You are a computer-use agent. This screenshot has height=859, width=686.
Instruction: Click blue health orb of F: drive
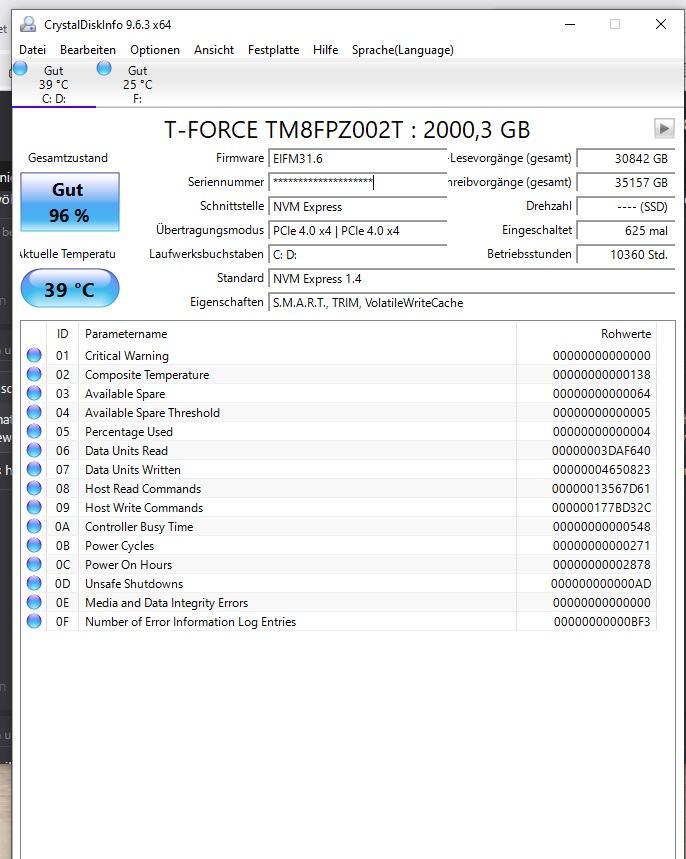click(104, 68)
